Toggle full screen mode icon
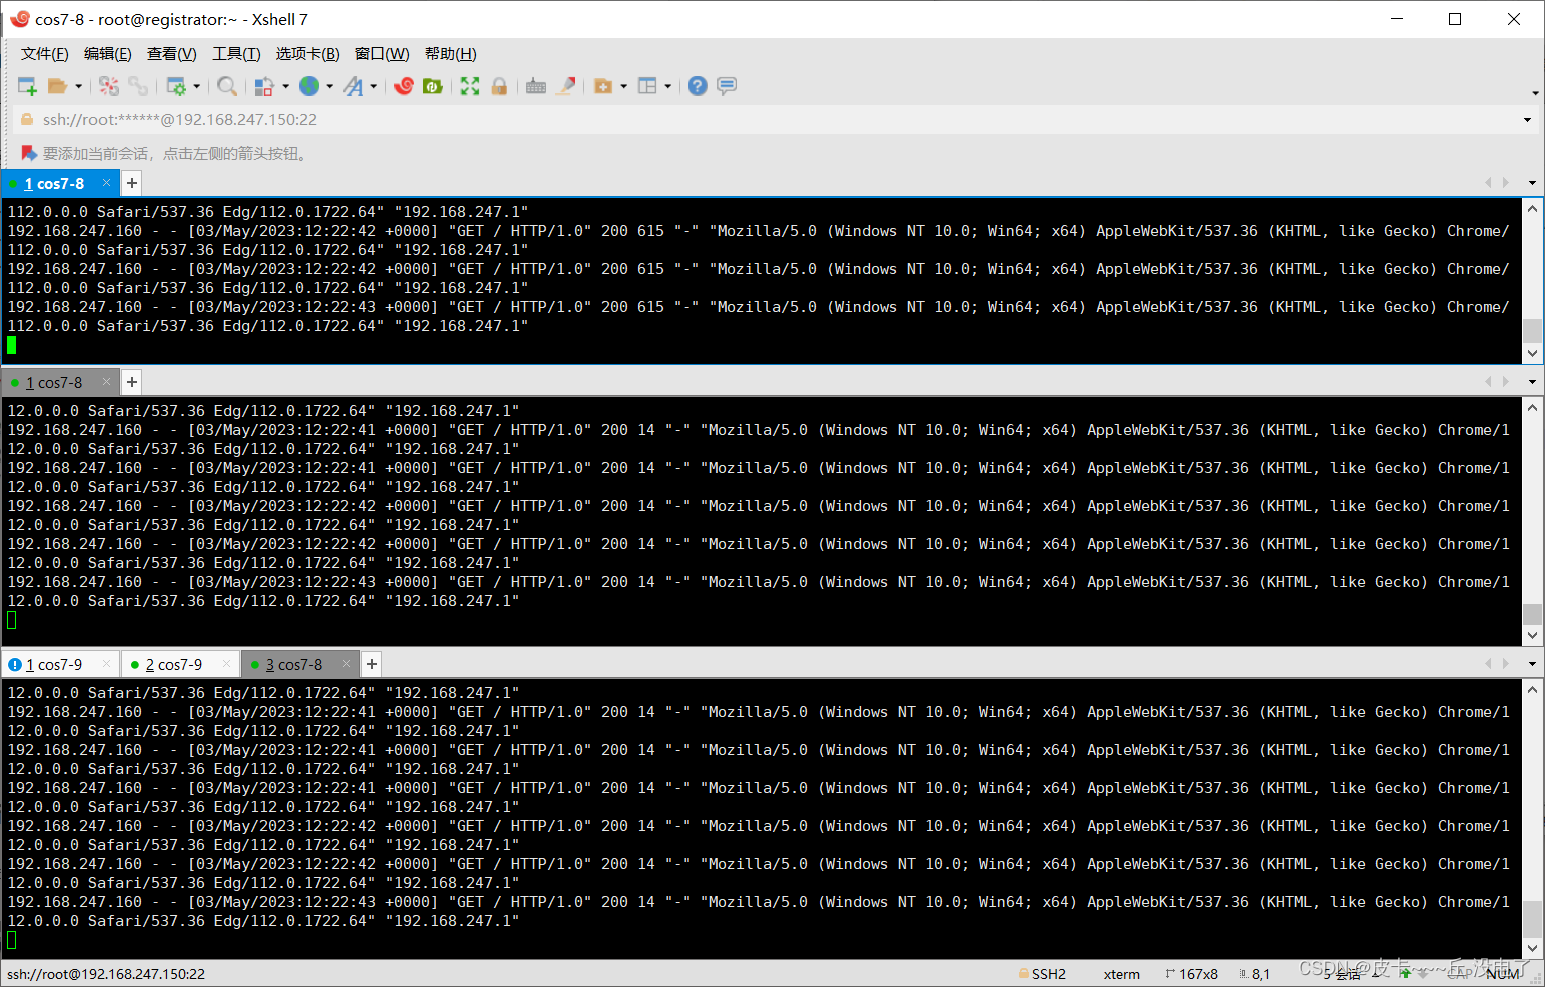 pyautogui.click(x=470, y=86)
